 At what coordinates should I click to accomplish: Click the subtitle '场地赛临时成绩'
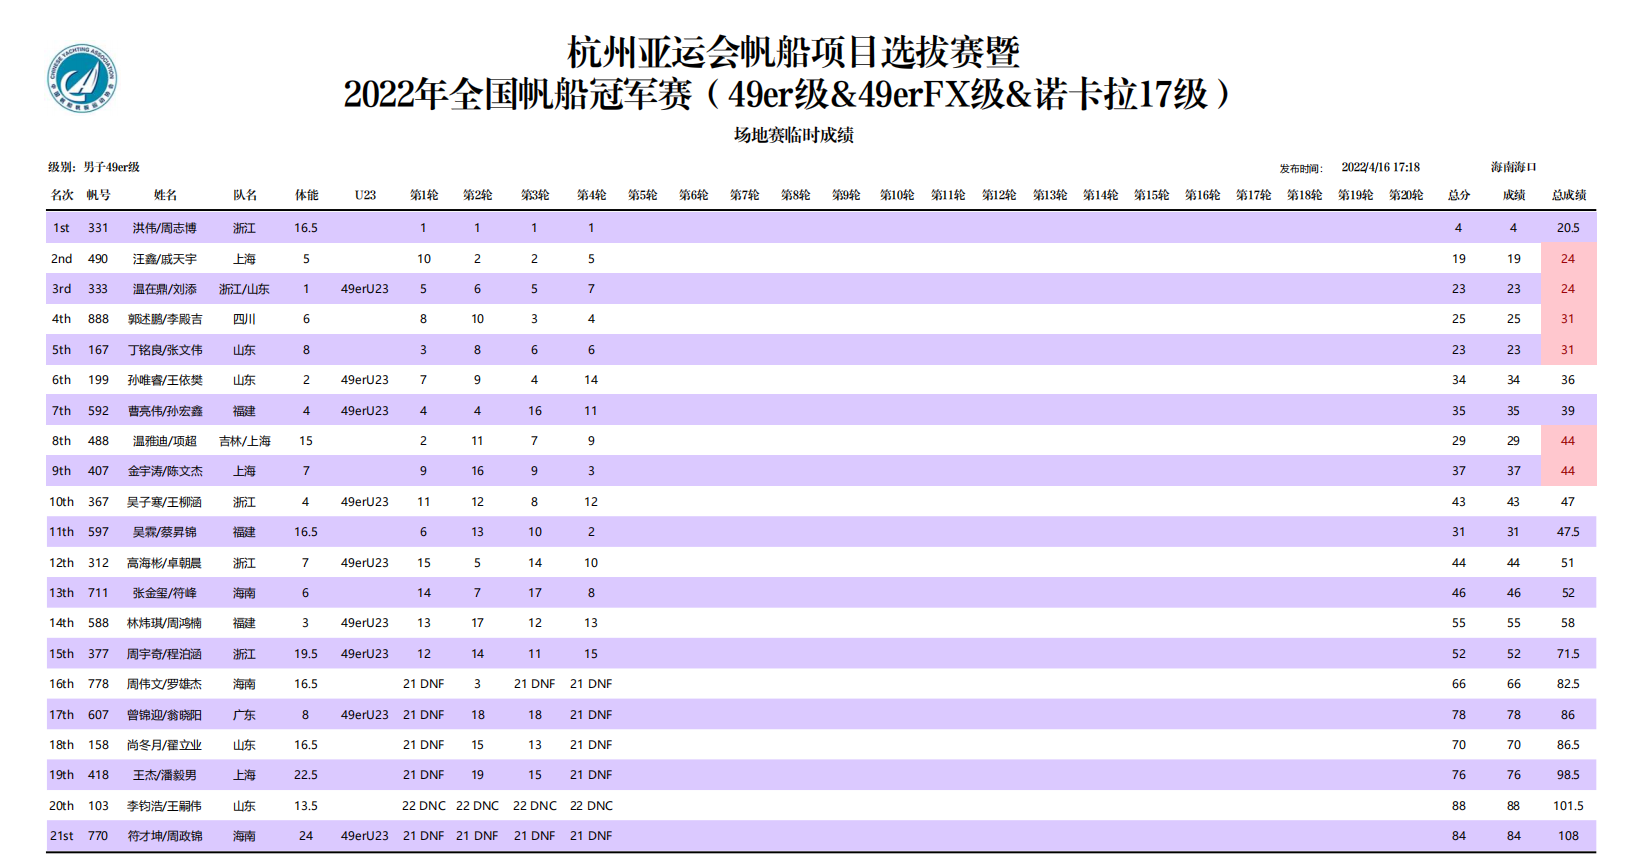[793, 135]
